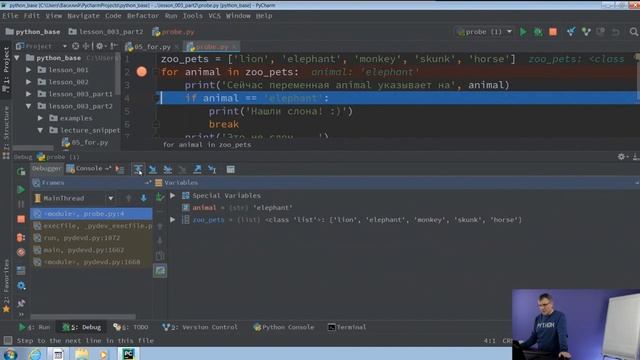The height and width of the screenshot is (360, 640).
Task: Click next frame down arrow
Action: [x=144, y=198]
